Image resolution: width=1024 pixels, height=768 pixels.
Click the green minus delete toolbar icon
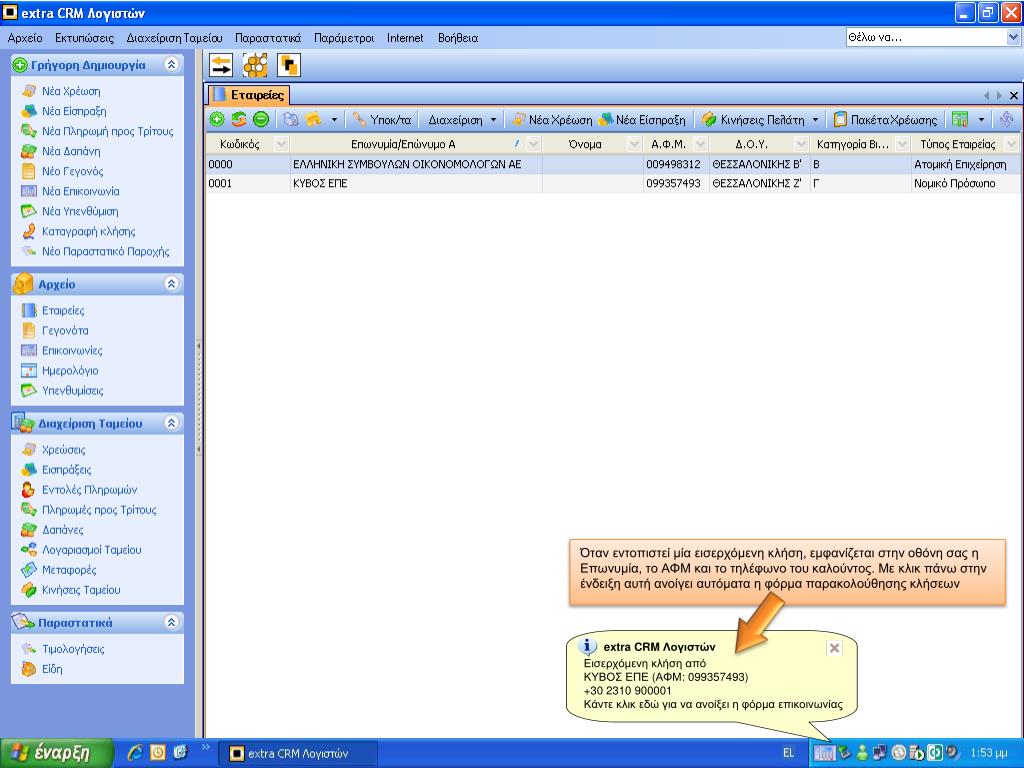[261, 119]
